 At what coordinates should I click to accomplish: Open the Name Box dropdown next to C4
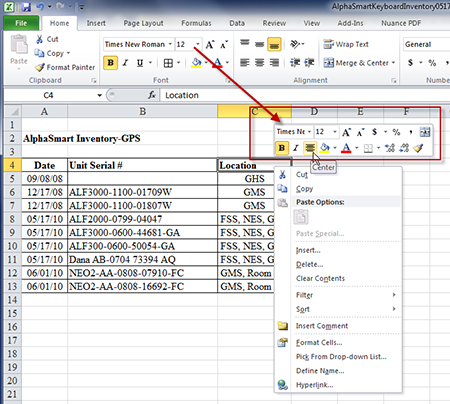99,95
